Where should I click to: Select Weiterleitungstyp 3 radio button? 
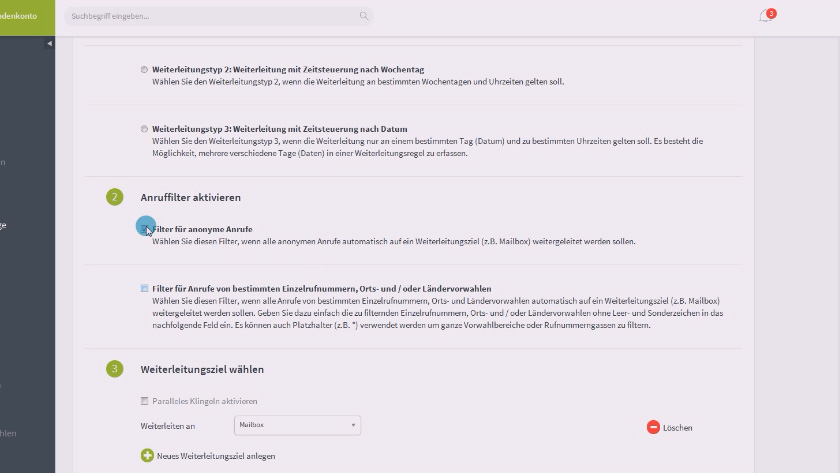click(x=145, y=129)
